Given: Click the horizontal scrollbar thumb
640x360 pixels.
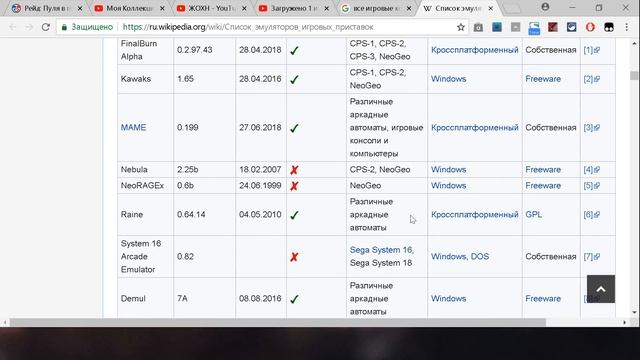Looking at the screenshot, I should pyautogui.click(x=278, y=322).
